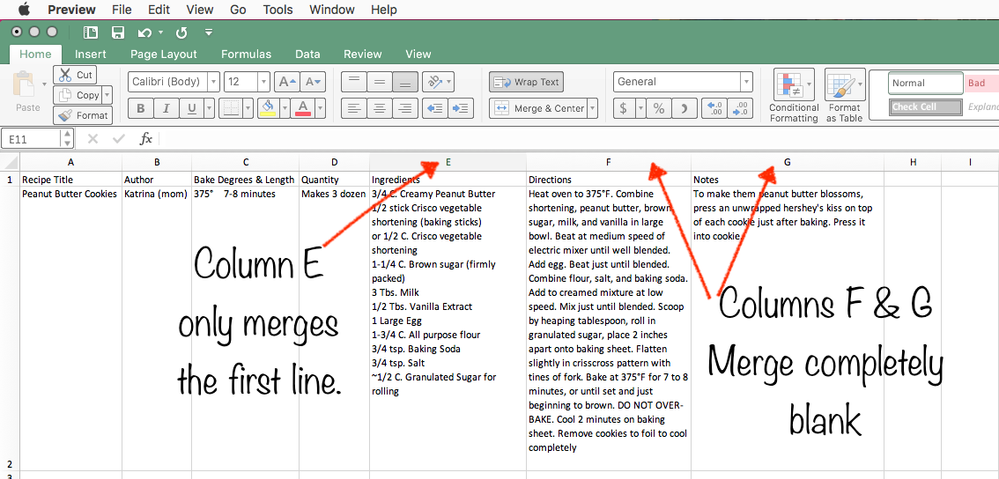The image size is (999, 479).
Task: Open the Apple menu
Action: coord(24,9)
